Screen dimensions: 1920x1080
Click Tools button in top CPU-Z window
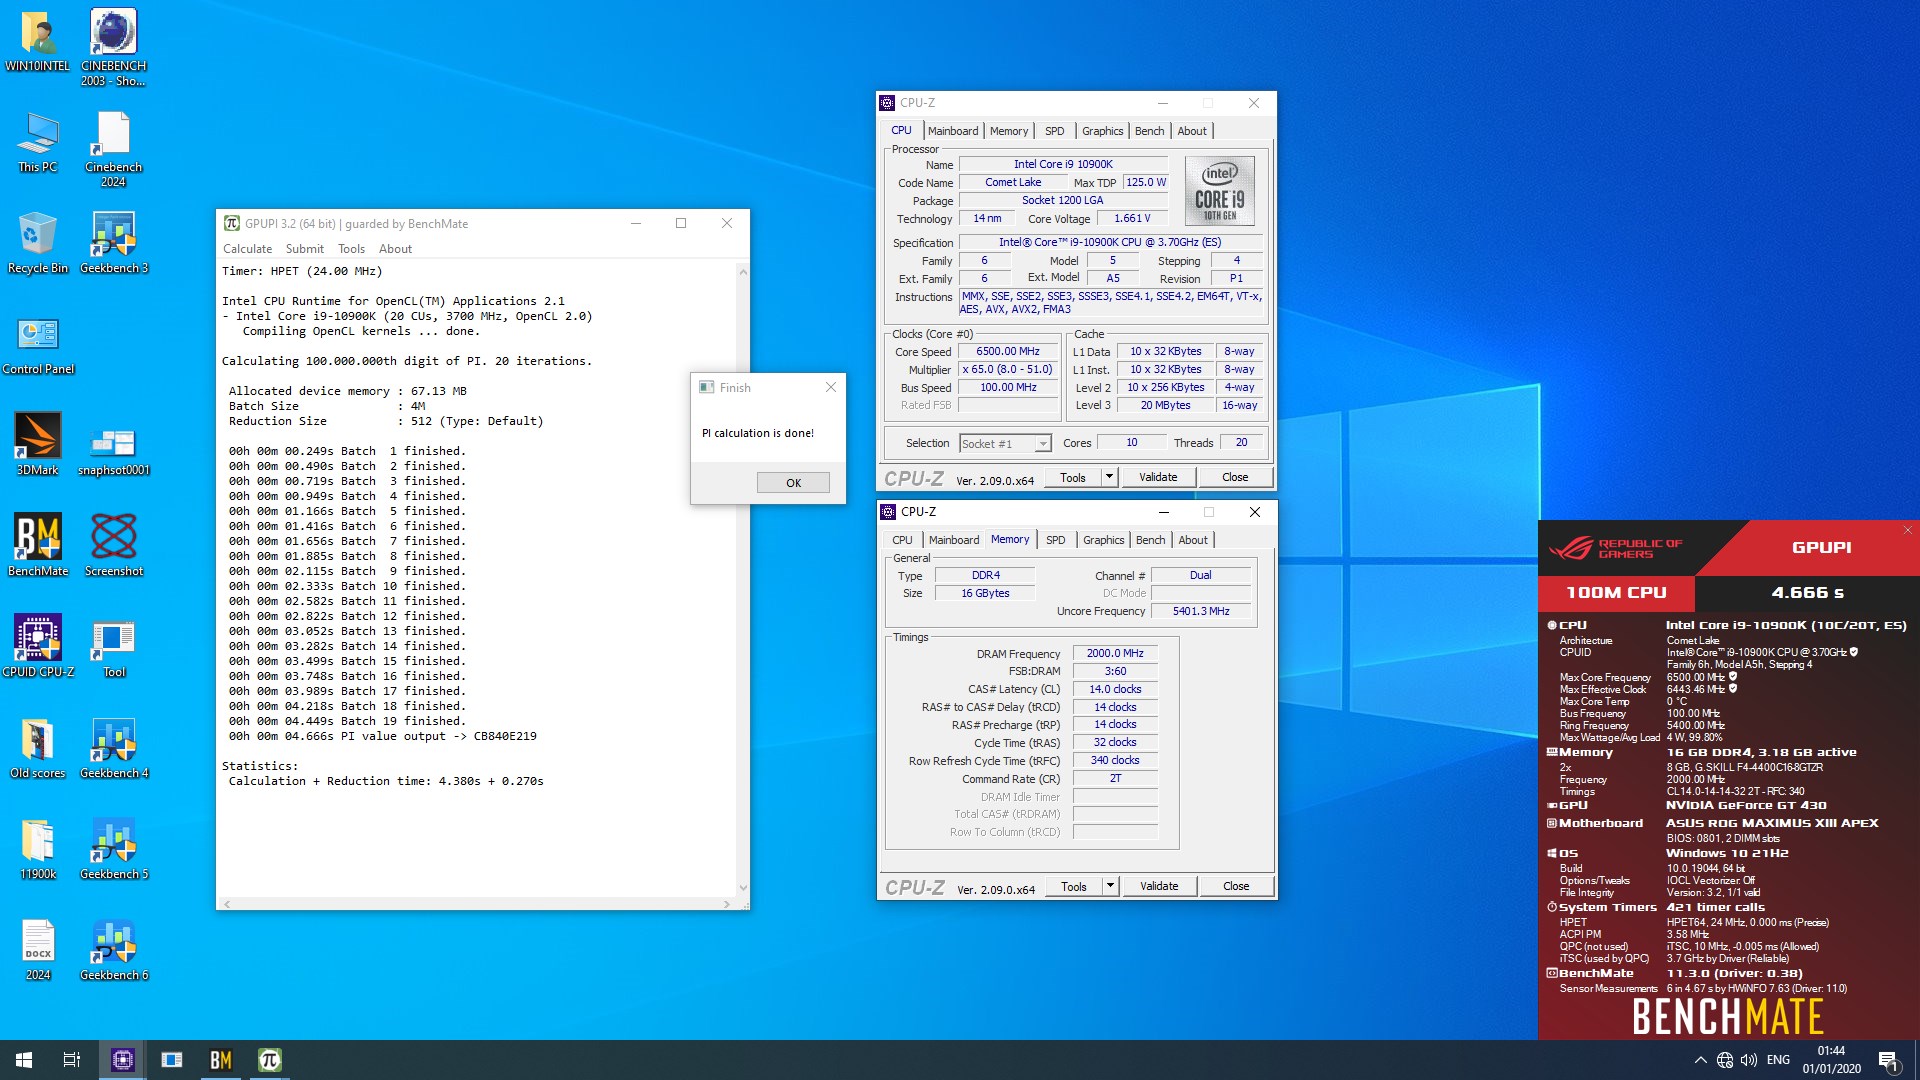click(x=1073, y=477)
